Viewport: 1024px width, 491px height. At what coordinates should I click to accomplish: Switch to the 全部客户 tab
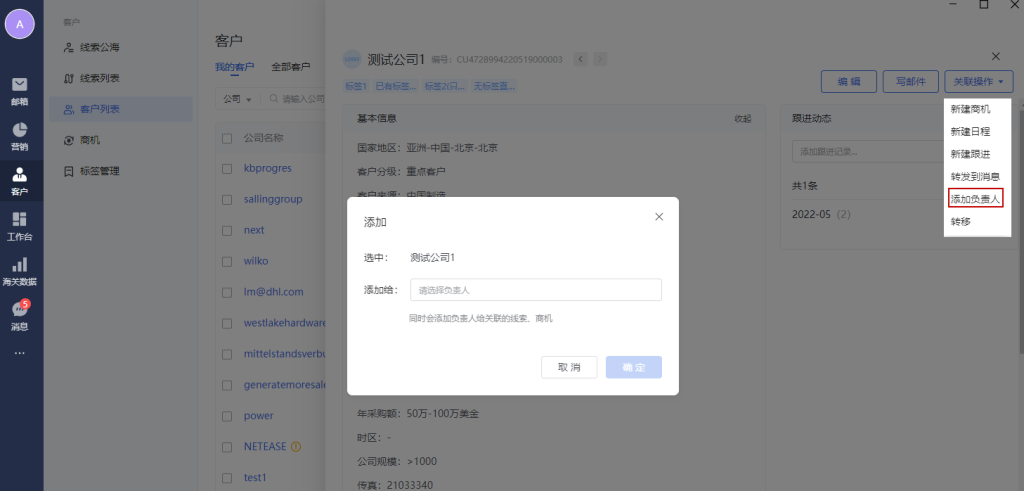[x=290, y=67]
